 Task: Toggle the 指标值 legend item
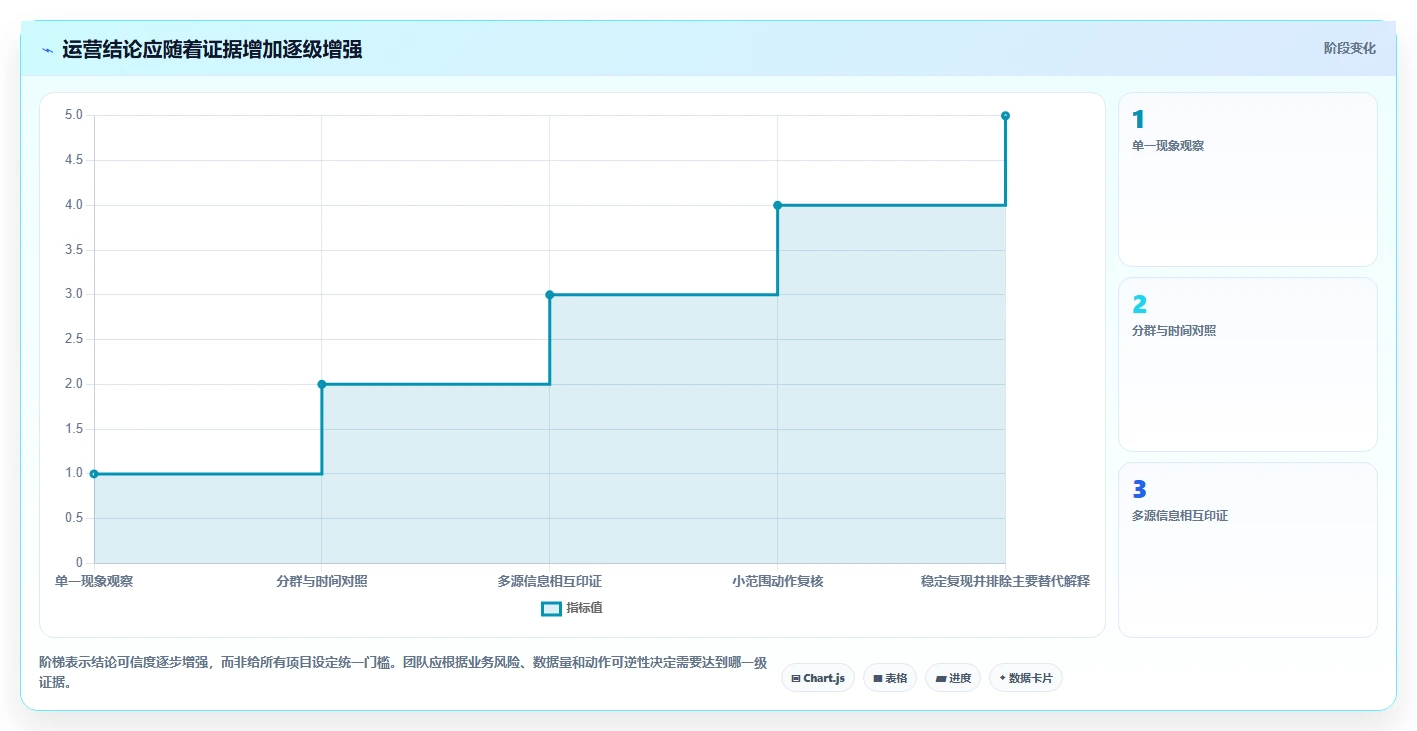pos(572,608)
